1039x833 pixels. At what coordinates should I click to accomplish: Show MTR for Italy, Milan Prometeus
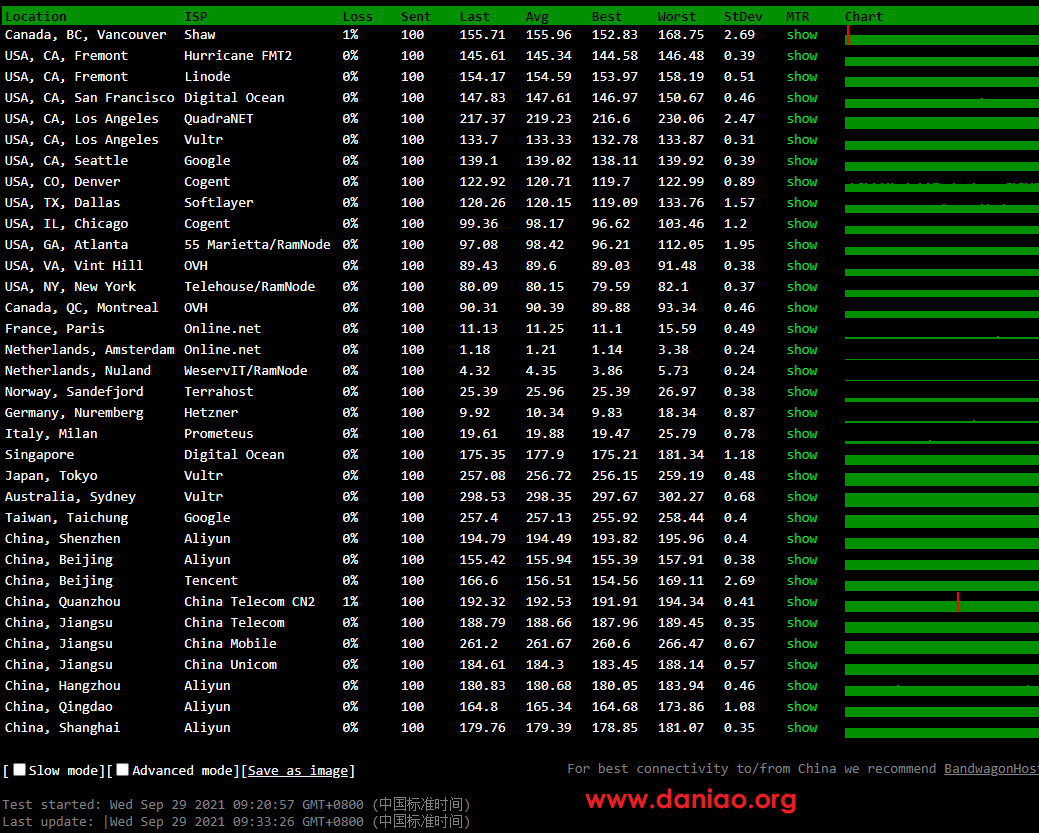(x=802, y=434)
